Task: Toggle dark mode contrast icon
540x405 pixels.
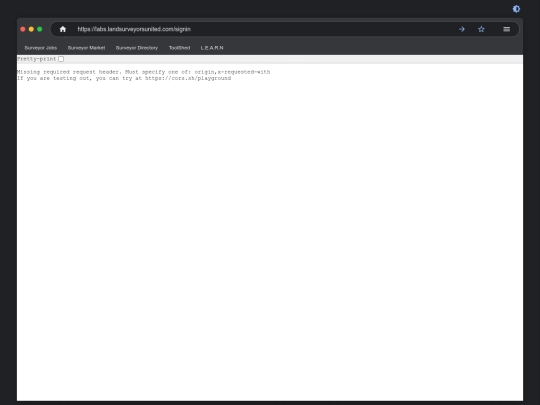Action: 516,9
